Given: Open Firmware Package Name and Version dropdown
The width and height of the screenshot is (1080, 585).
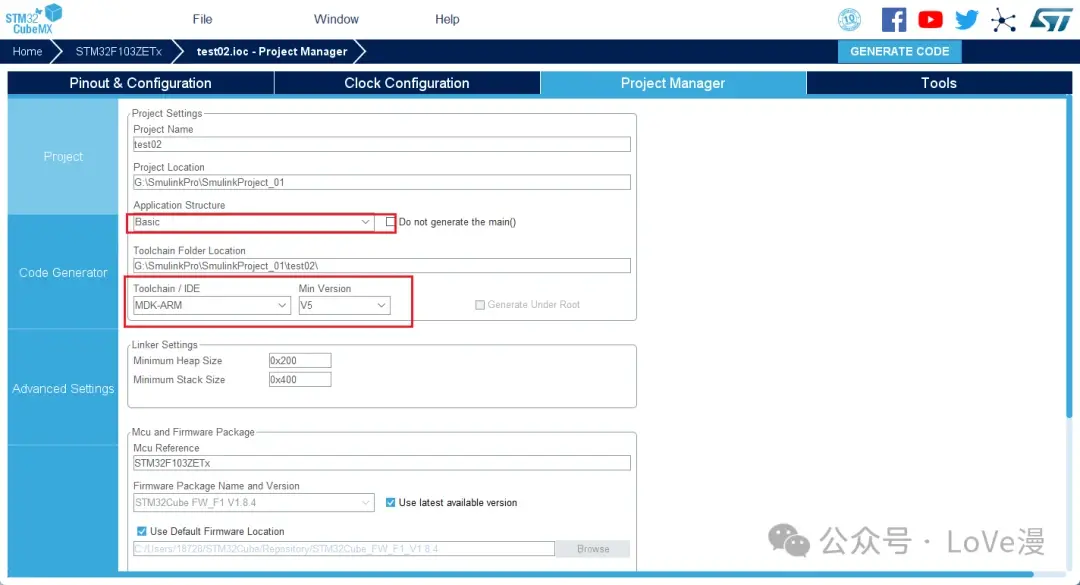Looking at the screenshot, I should (253, 503).
